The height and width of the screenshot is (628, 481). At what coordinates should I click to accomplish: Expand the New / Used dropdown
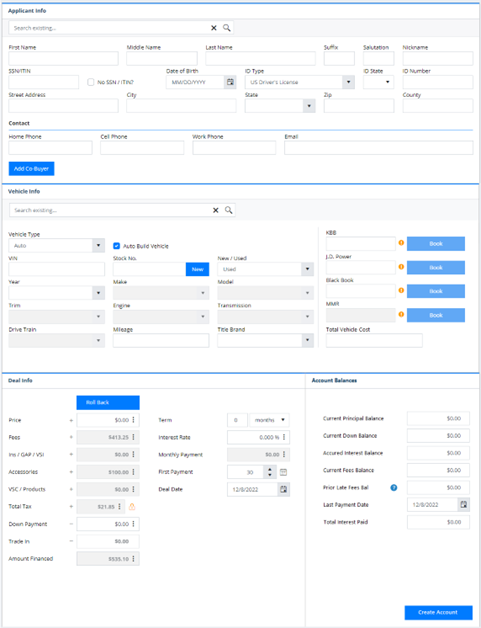coord(307,269)
